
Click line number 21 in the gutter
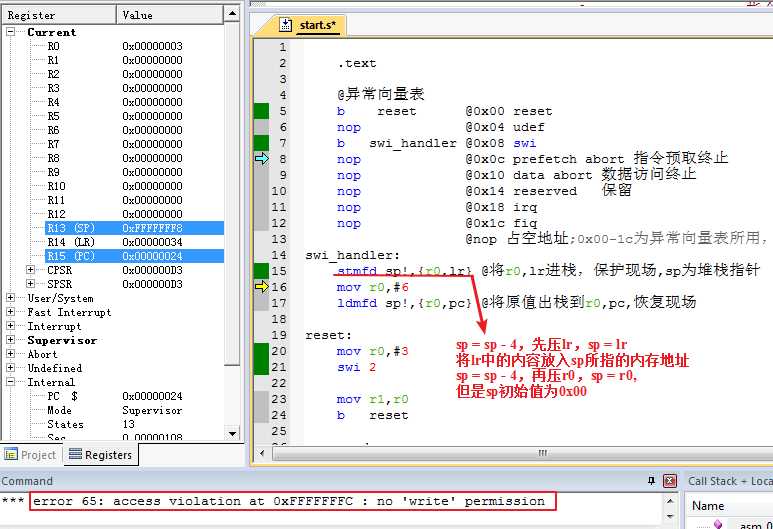point(279,367)
